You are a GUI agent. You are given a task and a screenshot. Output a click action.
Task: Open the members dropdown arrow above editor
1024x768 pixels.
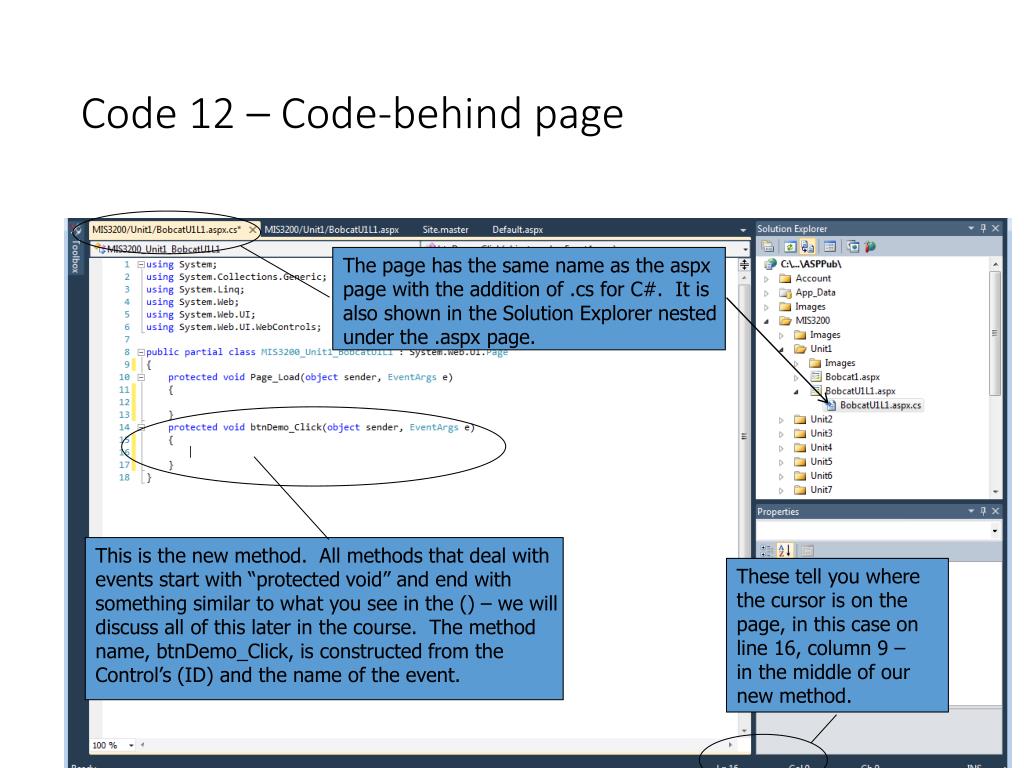tap(745, 249)
